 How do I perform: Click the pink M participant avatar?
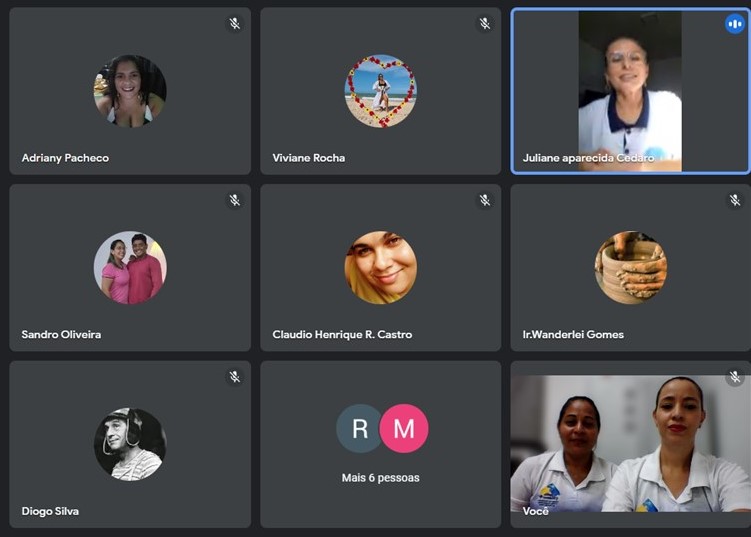pyautogui.click(x=404, y=429)
